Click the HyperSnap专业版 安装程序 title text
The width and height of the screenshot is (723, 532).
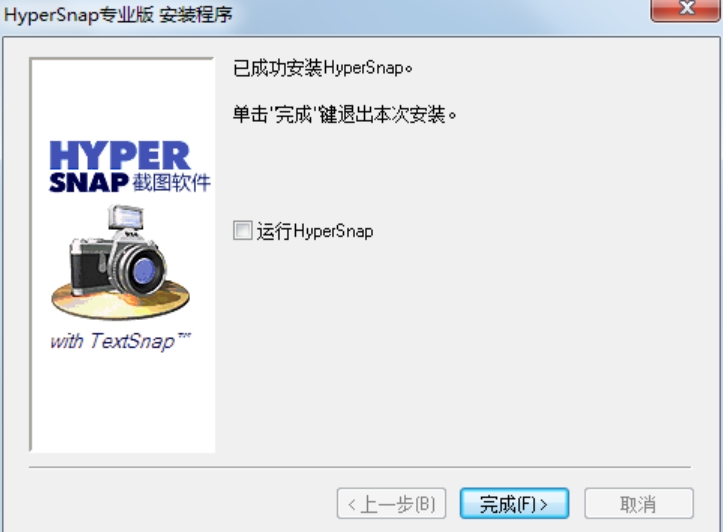tap(118, 14)
